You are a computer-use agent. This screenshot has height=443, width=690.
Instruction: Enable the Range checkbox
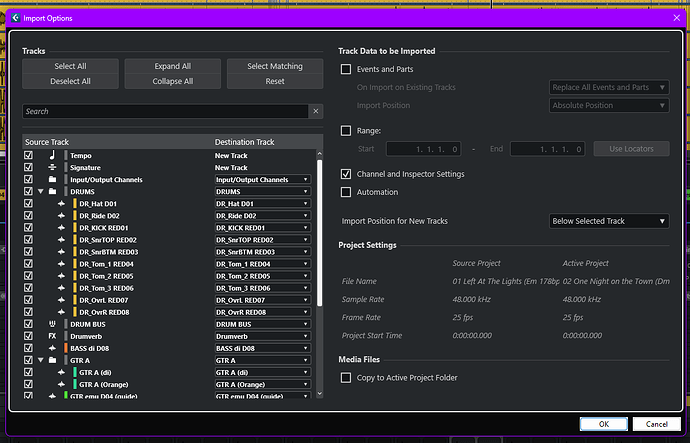click(x=346, y=131)
